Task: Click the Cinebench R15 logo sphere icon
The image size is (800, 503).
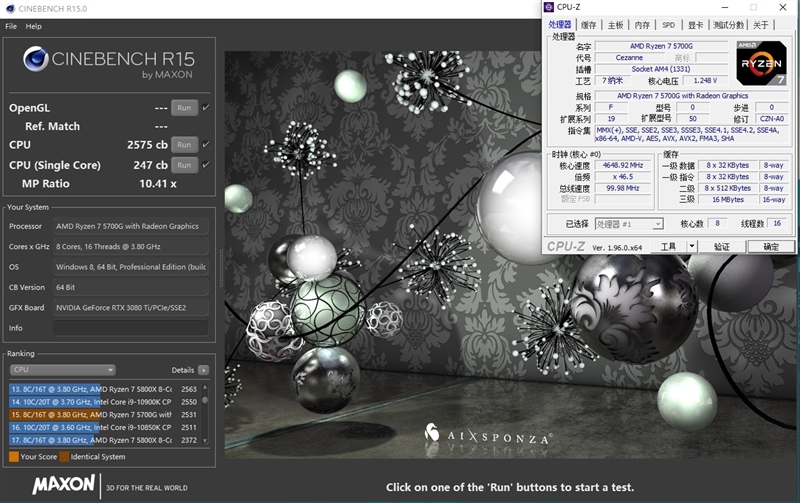Action: (36, 60)
